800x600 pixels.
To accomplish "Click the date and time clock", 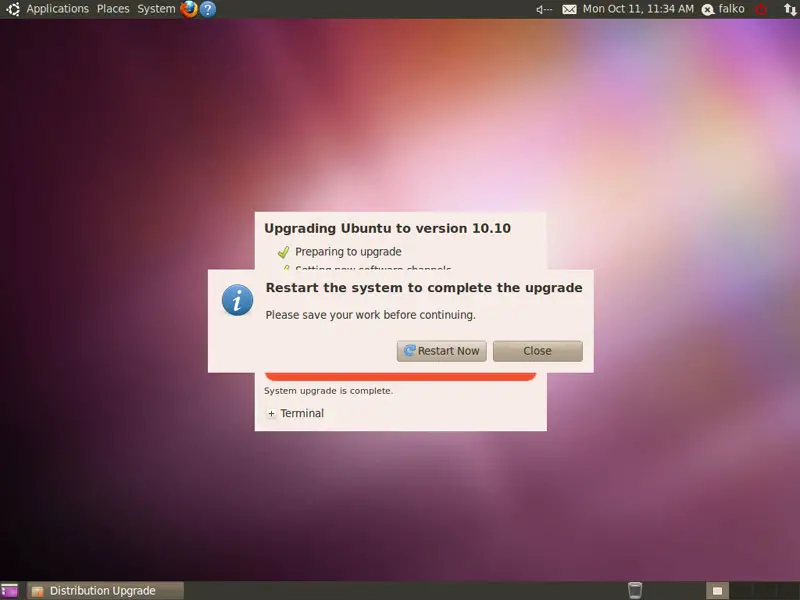I will click(638, 9).
